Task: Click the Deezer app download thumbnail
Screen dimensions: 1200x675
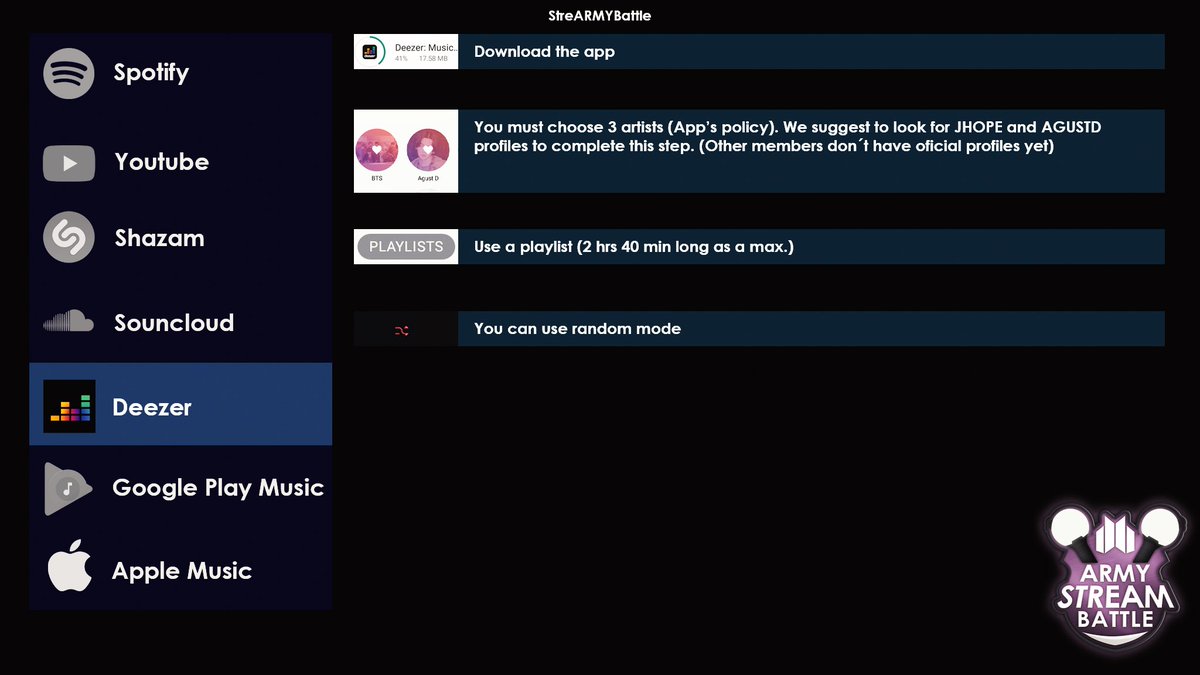Action: point(406,52)
